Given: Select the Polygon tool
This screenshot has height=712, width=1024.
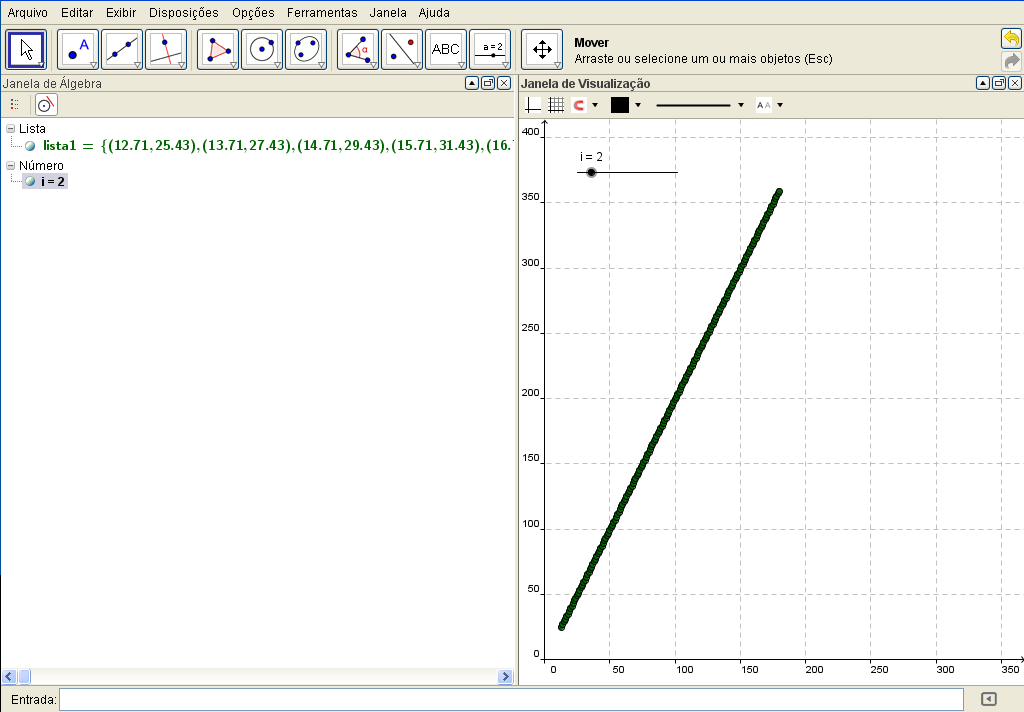Looking at the screenshot, I should 218,49.
